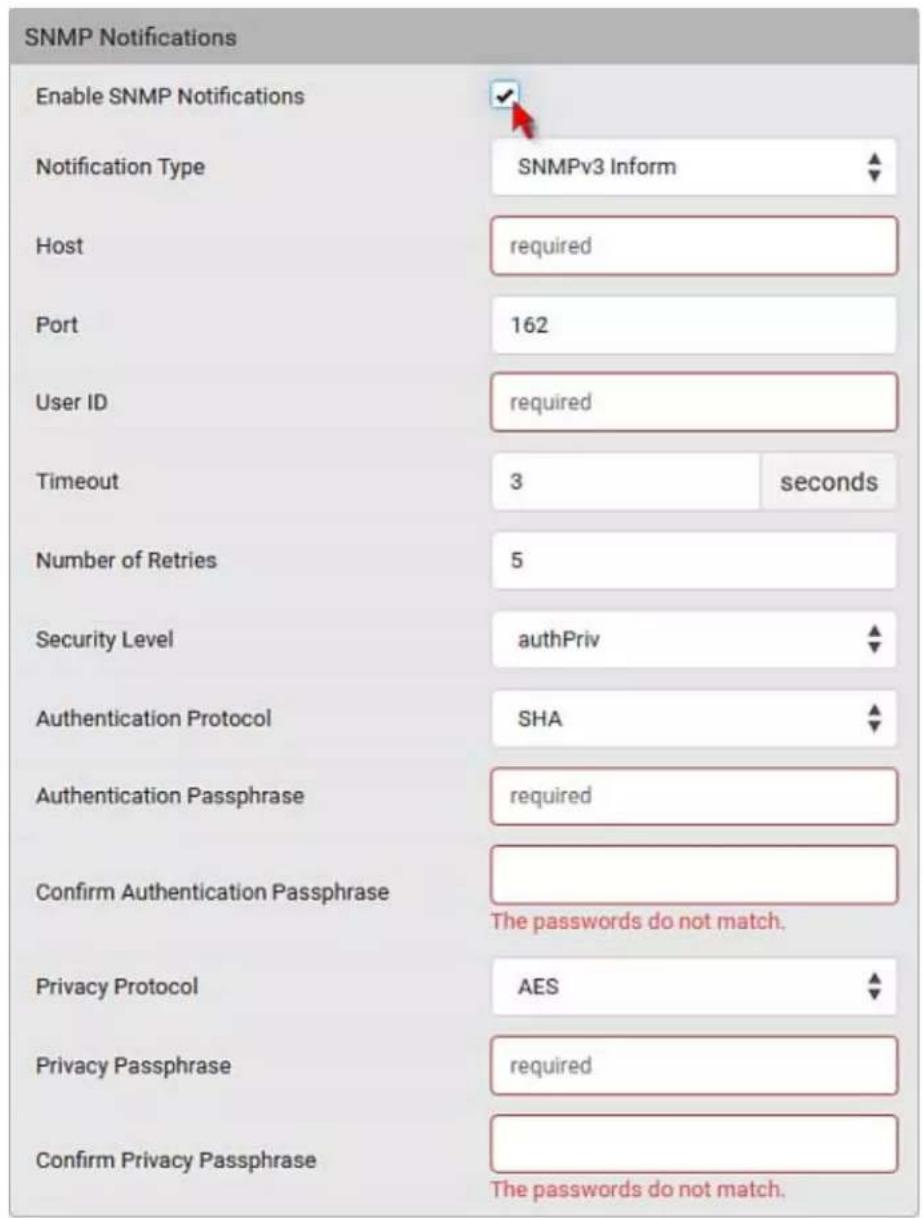The image size is (923, 1218).
Task: Expand the Authentication Protocol SHA dropdown
Action: point(694,718)
